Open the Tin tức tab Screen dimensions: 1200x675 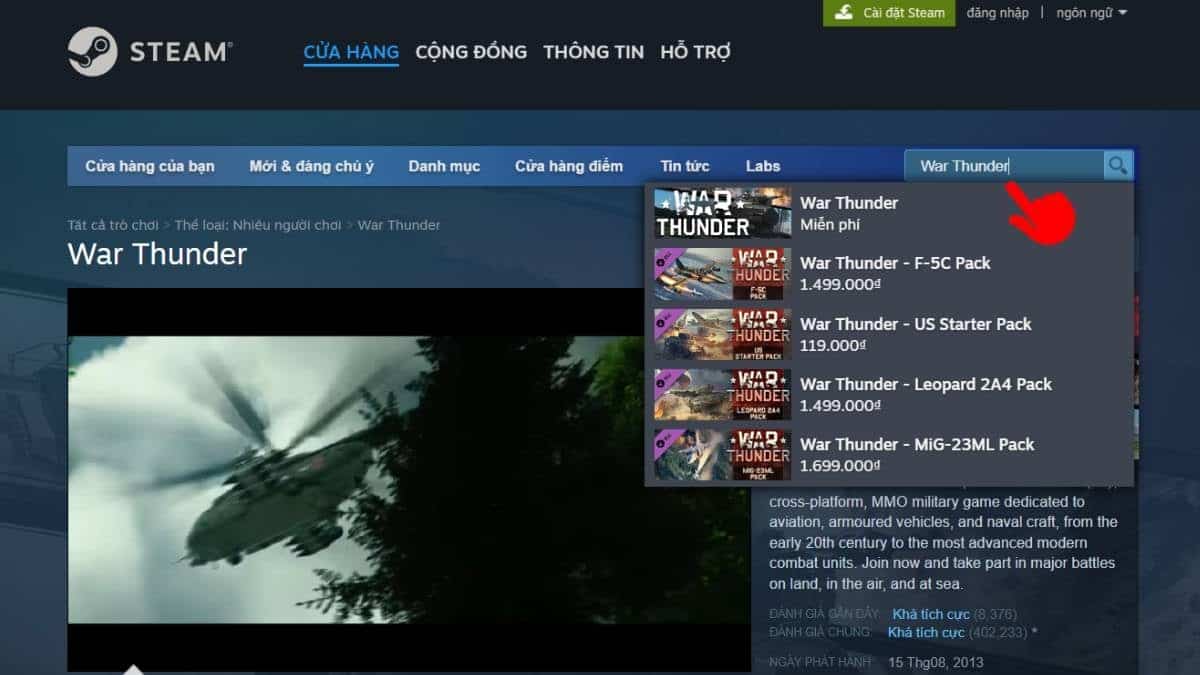tap(685, 166)
